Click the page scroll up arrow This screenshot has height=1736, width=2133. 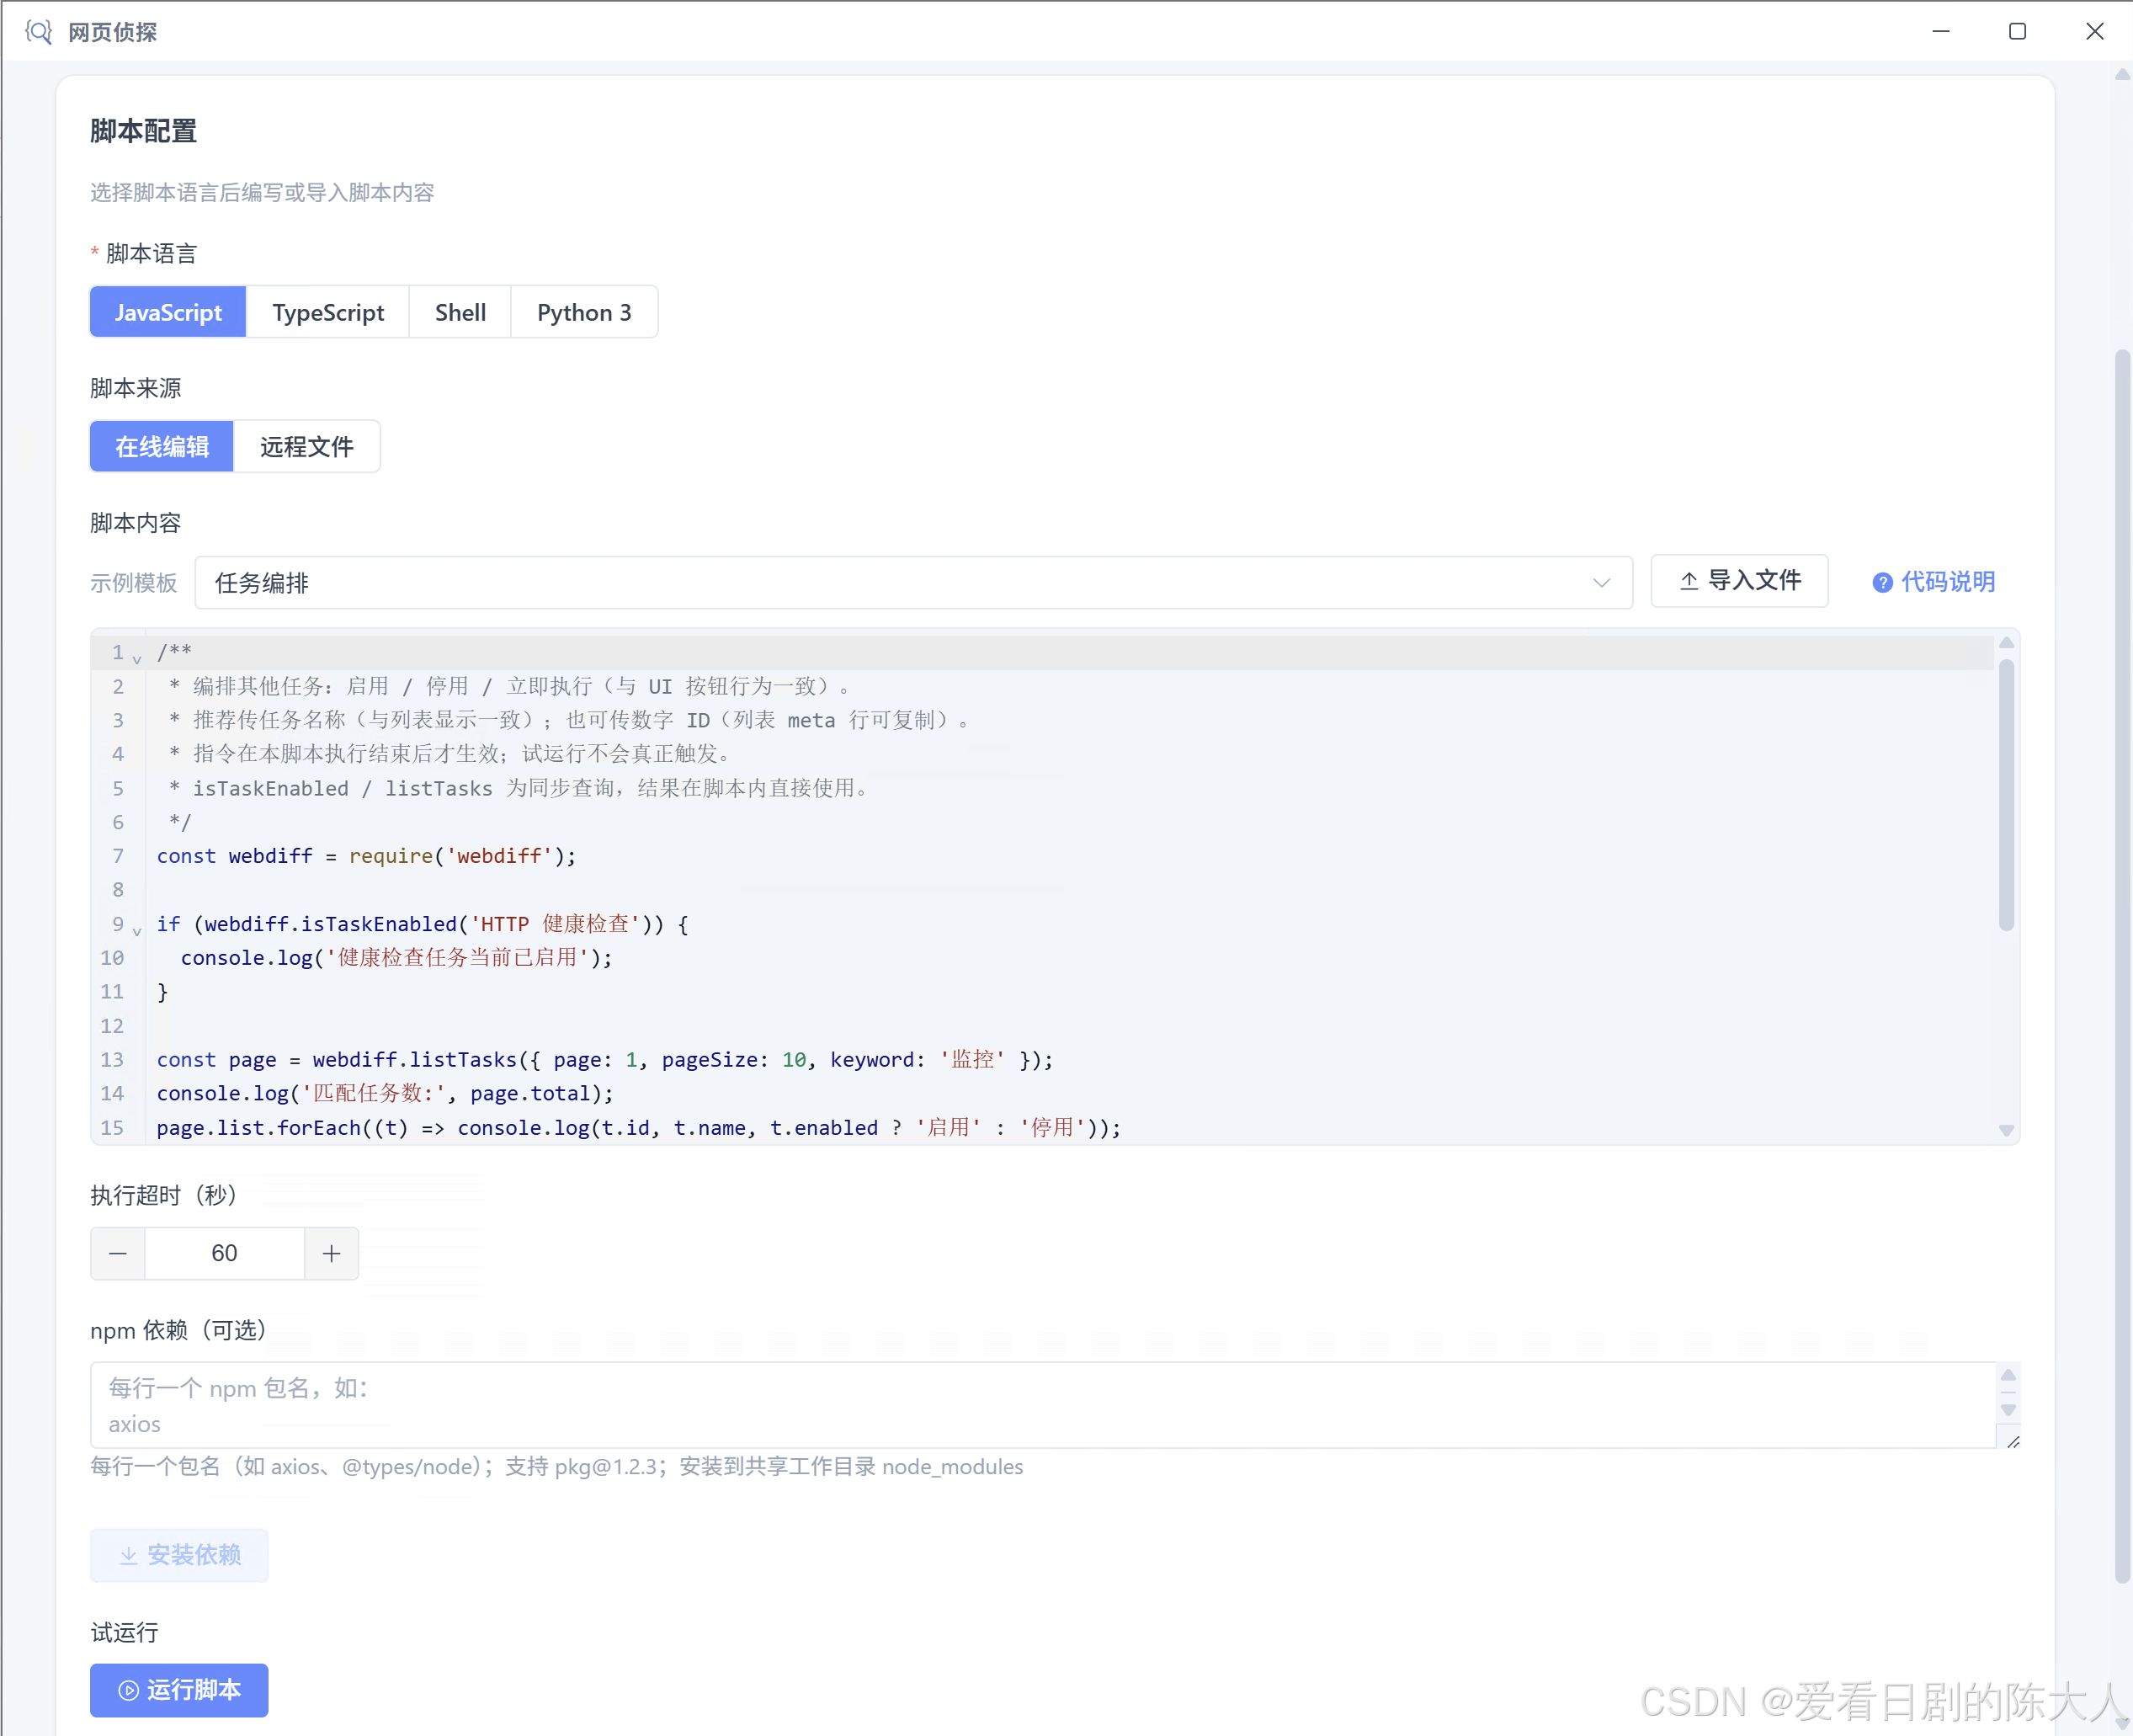pyautogui.click(x=2122, y=74)
